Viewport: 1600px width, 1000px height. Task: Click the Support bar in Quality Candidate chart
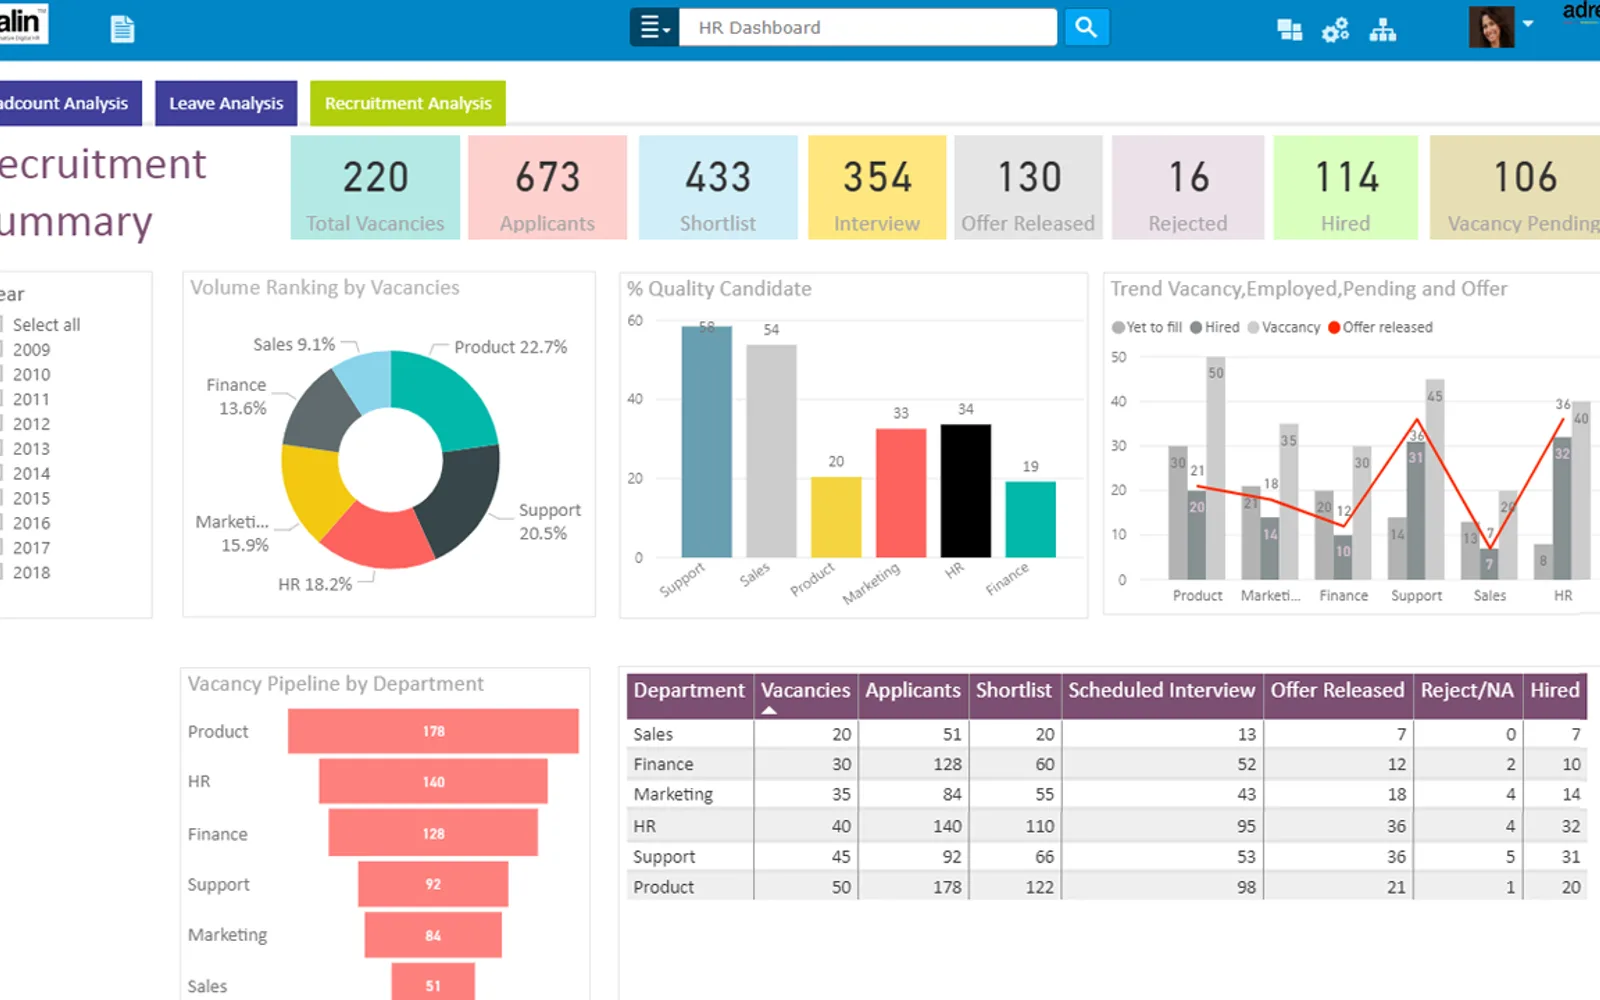pos(706,441)
